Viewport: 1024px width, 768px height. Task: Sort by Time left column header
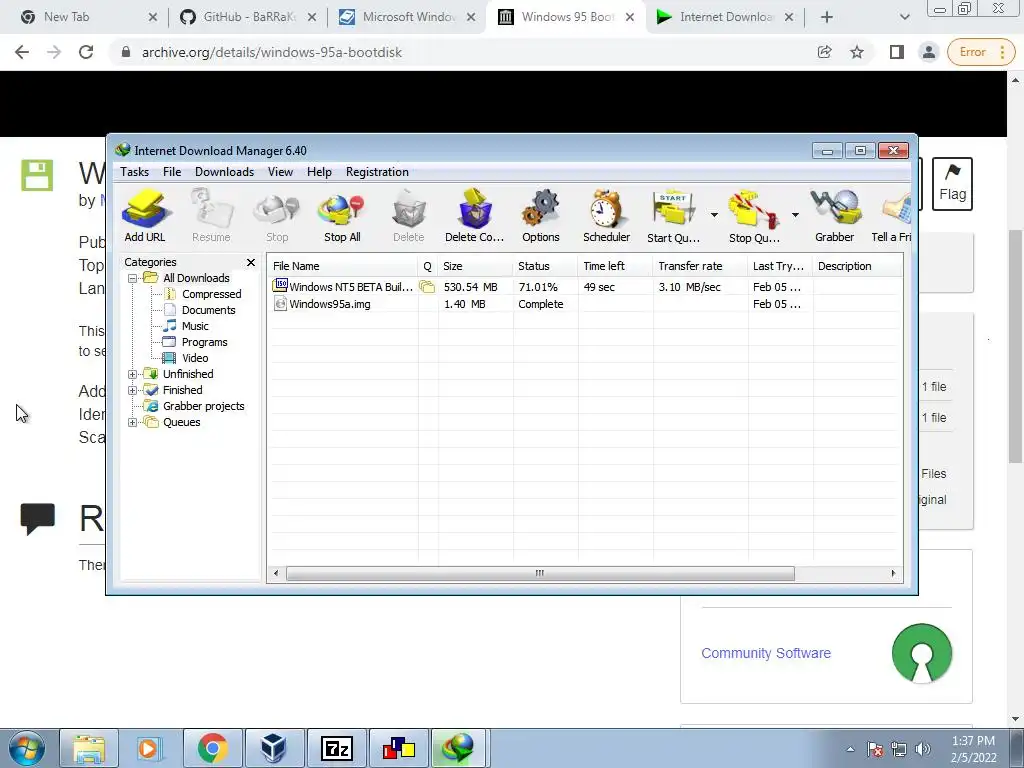point(615,266)
